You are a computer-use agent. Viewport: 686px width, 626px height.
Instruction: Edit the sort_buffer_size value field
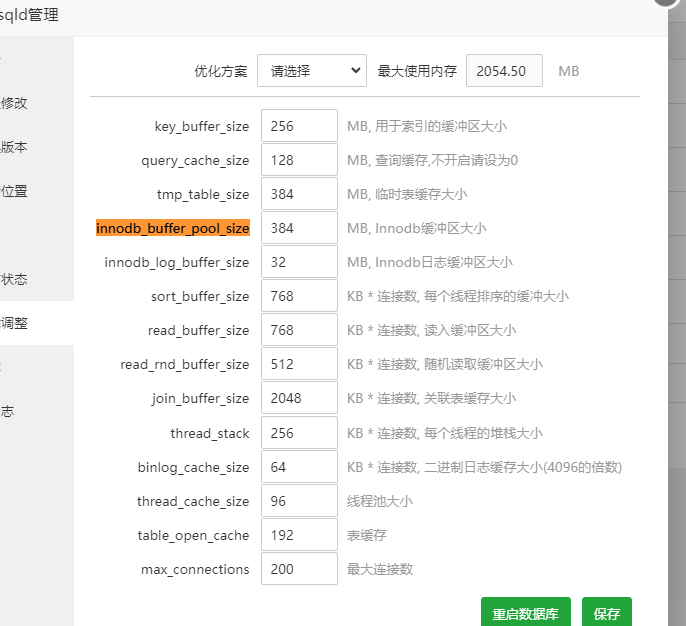click(299, 296)
